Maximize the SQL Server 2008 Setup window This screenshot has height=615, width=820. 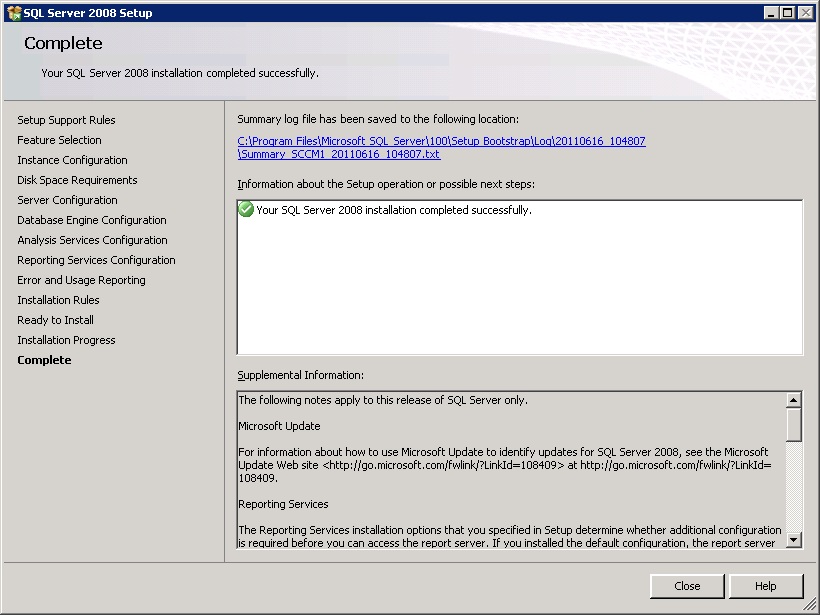pos(787,13)
